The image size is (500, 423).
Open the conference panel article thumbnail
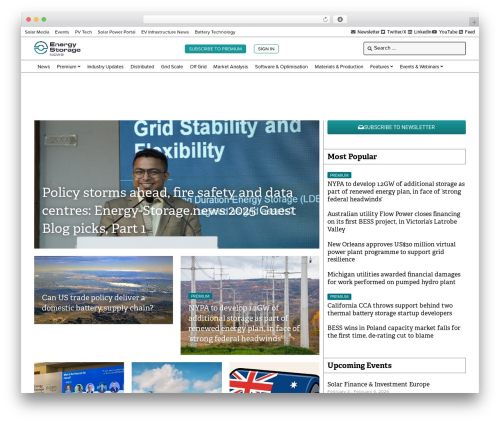(79, 377)
